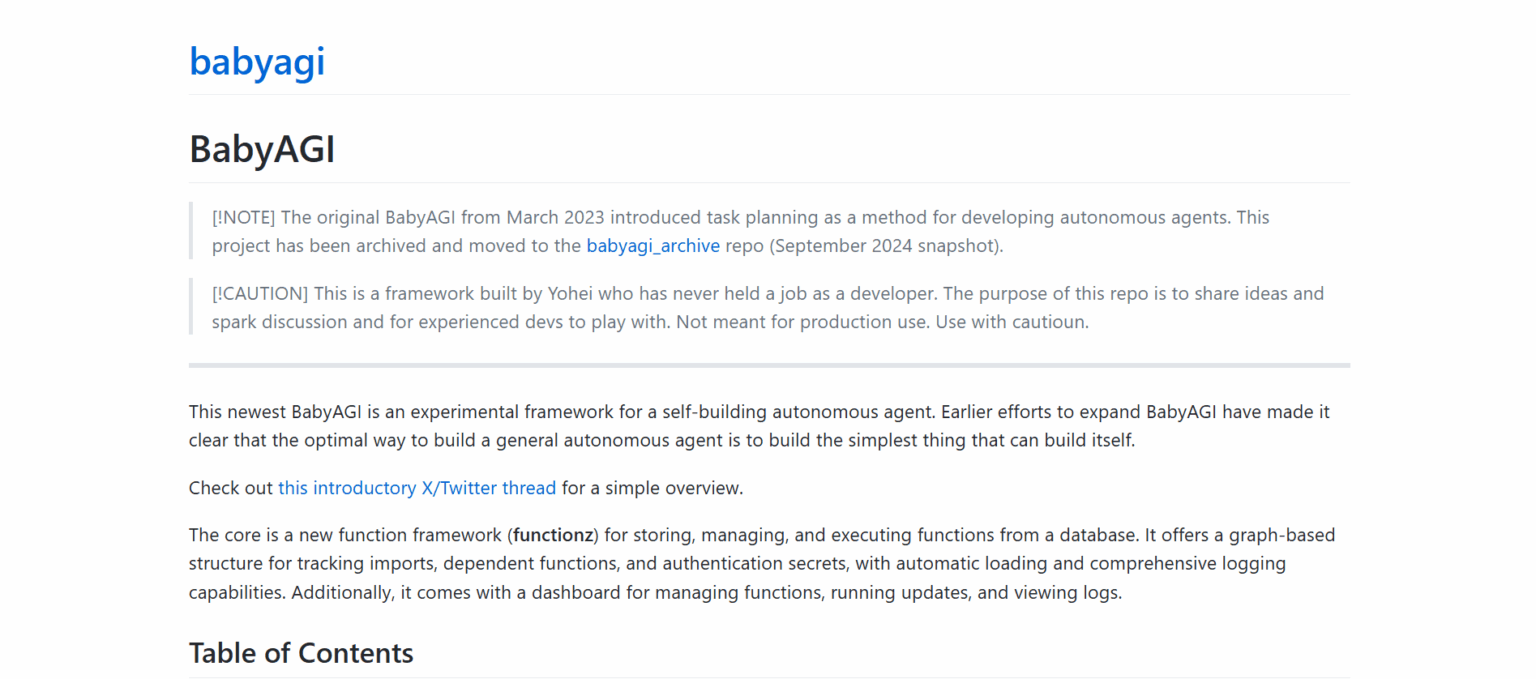
Task: Click the [!CAUTION] label in the second blockquote
Action: [259, 294]
